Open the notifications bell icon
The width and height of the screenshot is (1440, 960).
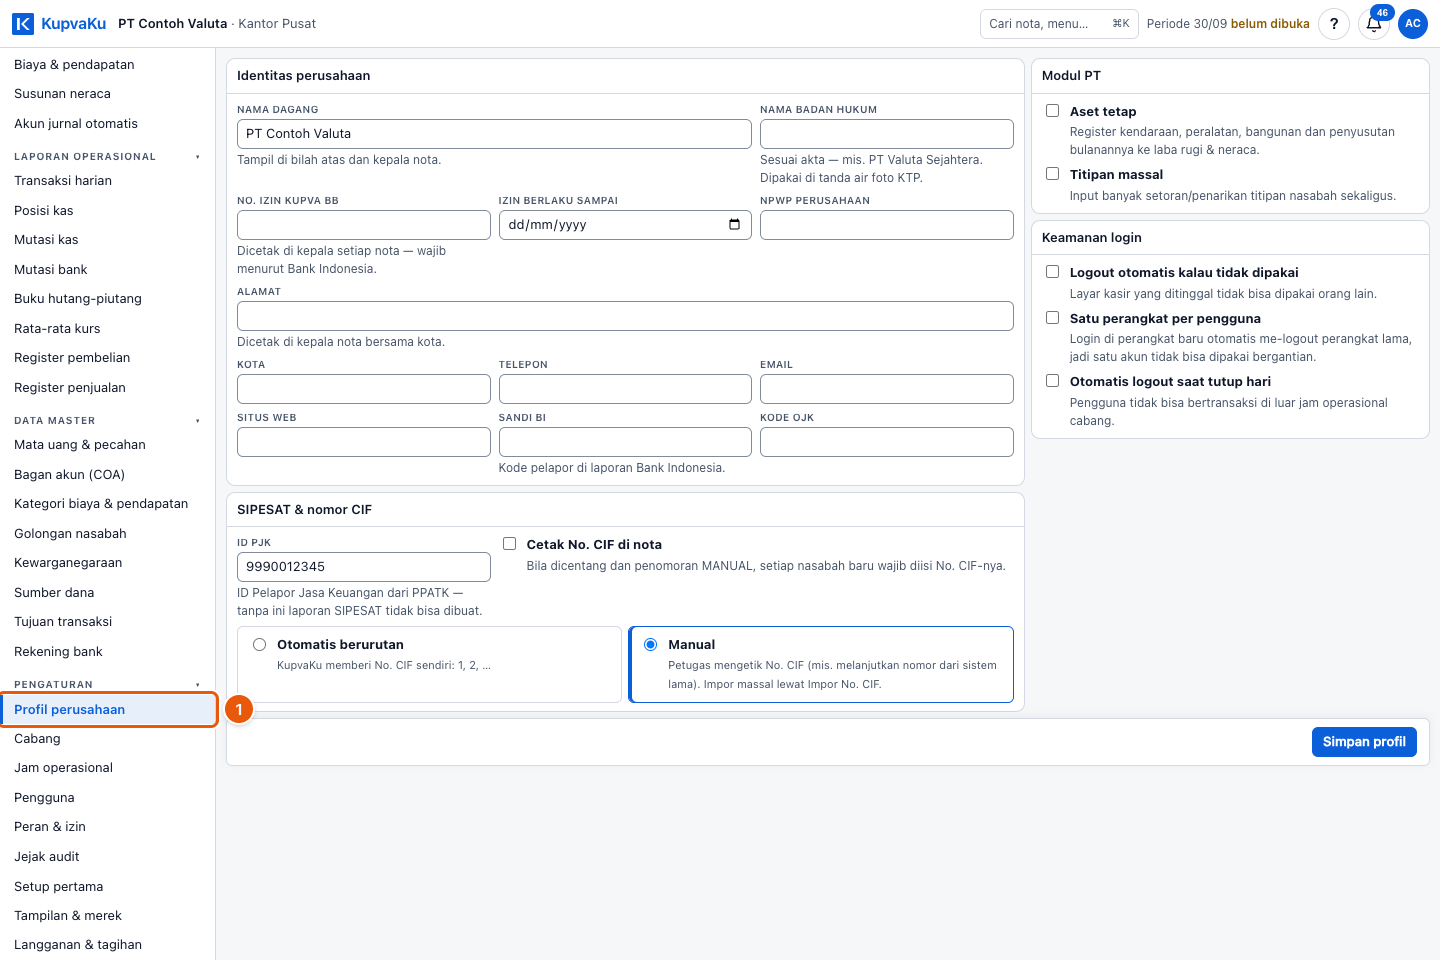click(1374, 24)
